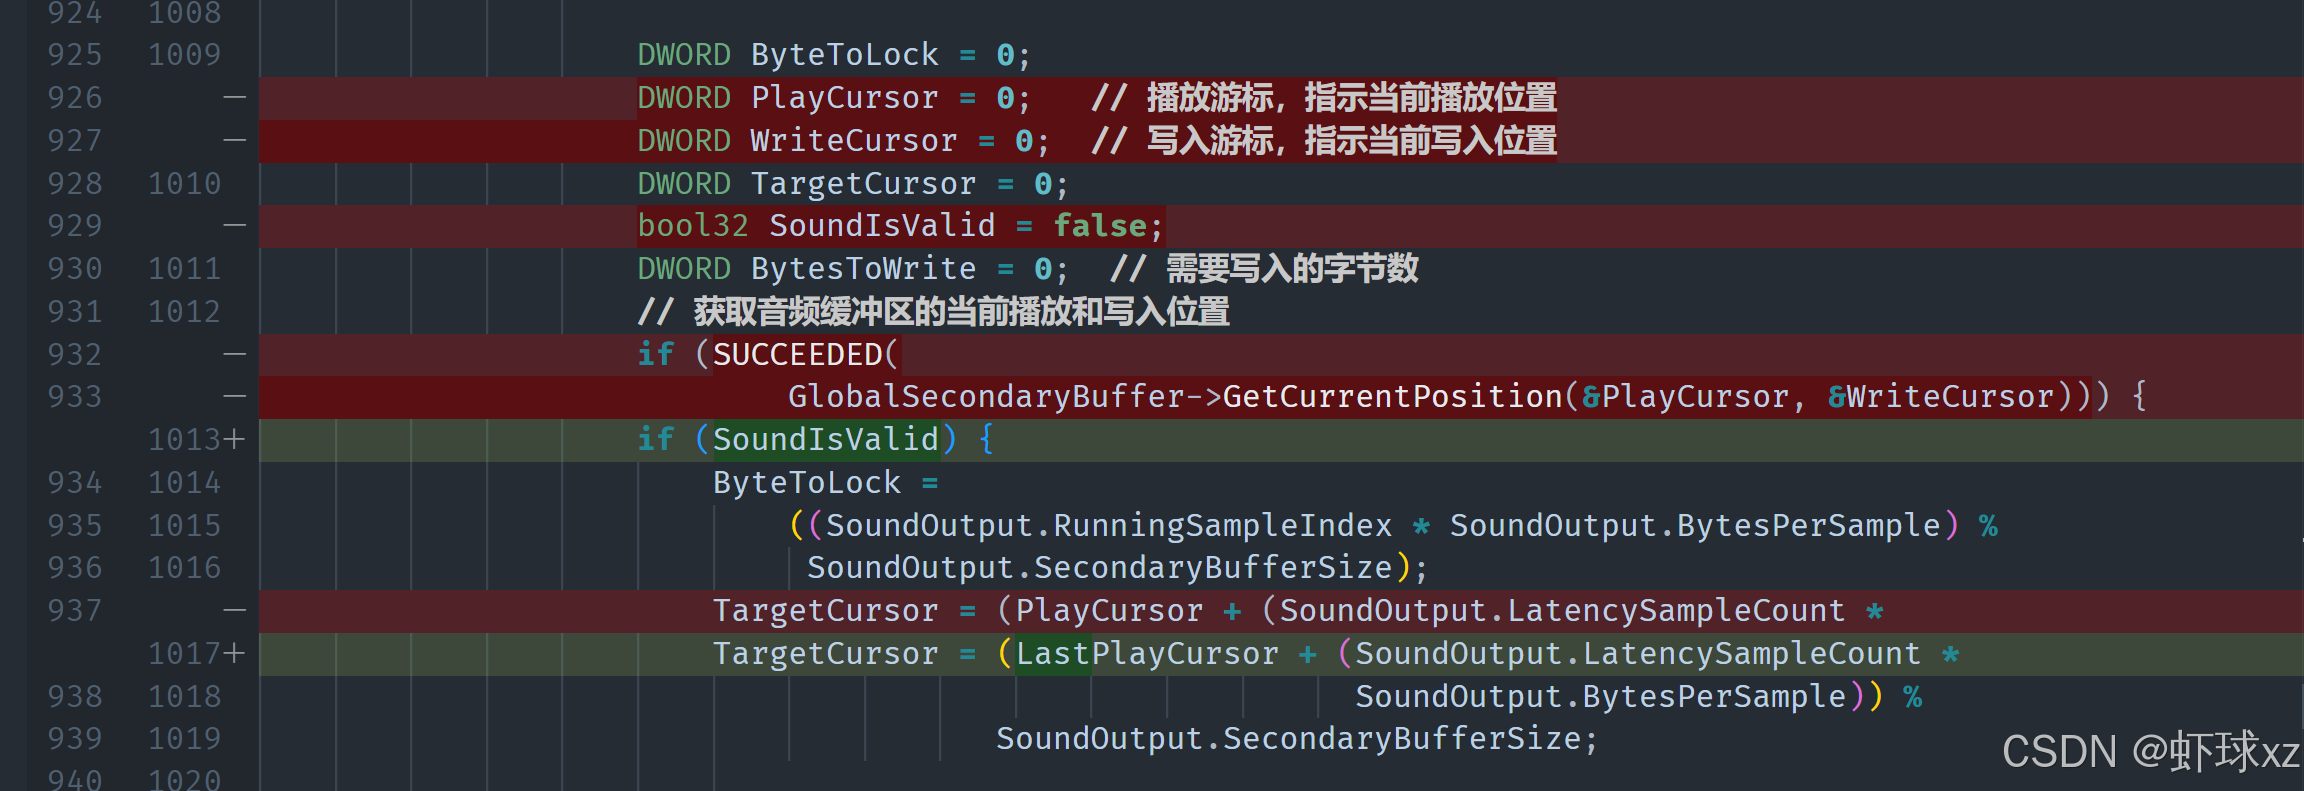The image size is (2304, 791).
Task: Click RunningSampleIndex in the ByteToLock expression
Action: click(x=1222, y=525)
